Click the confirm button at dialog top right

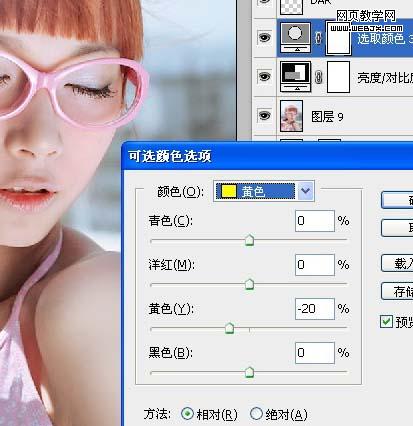click(397, 200)
